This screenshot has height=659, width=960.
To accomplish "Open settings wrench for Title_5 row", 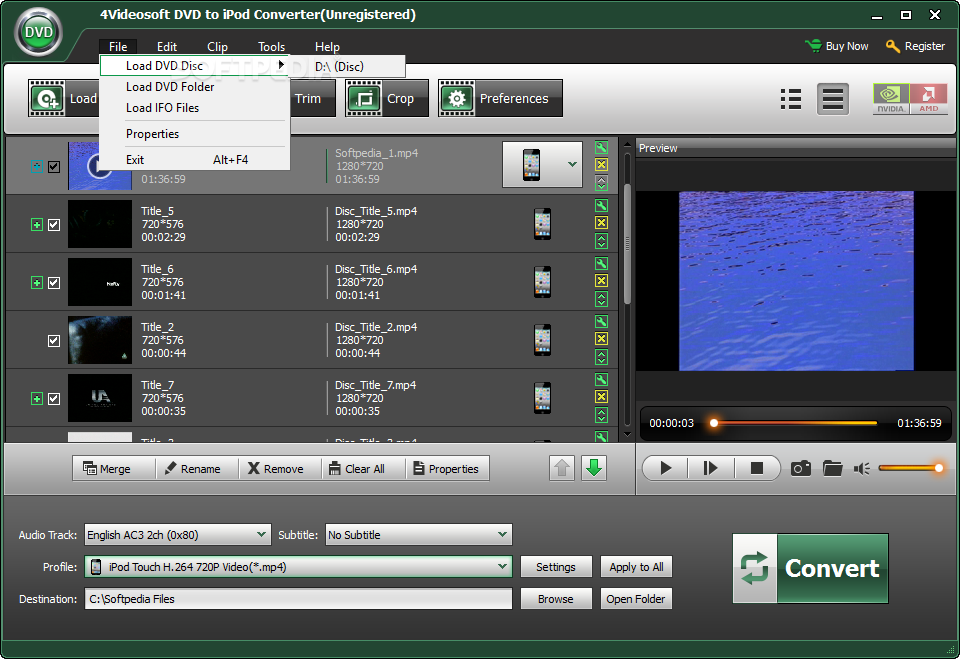I will pos(601,206).
